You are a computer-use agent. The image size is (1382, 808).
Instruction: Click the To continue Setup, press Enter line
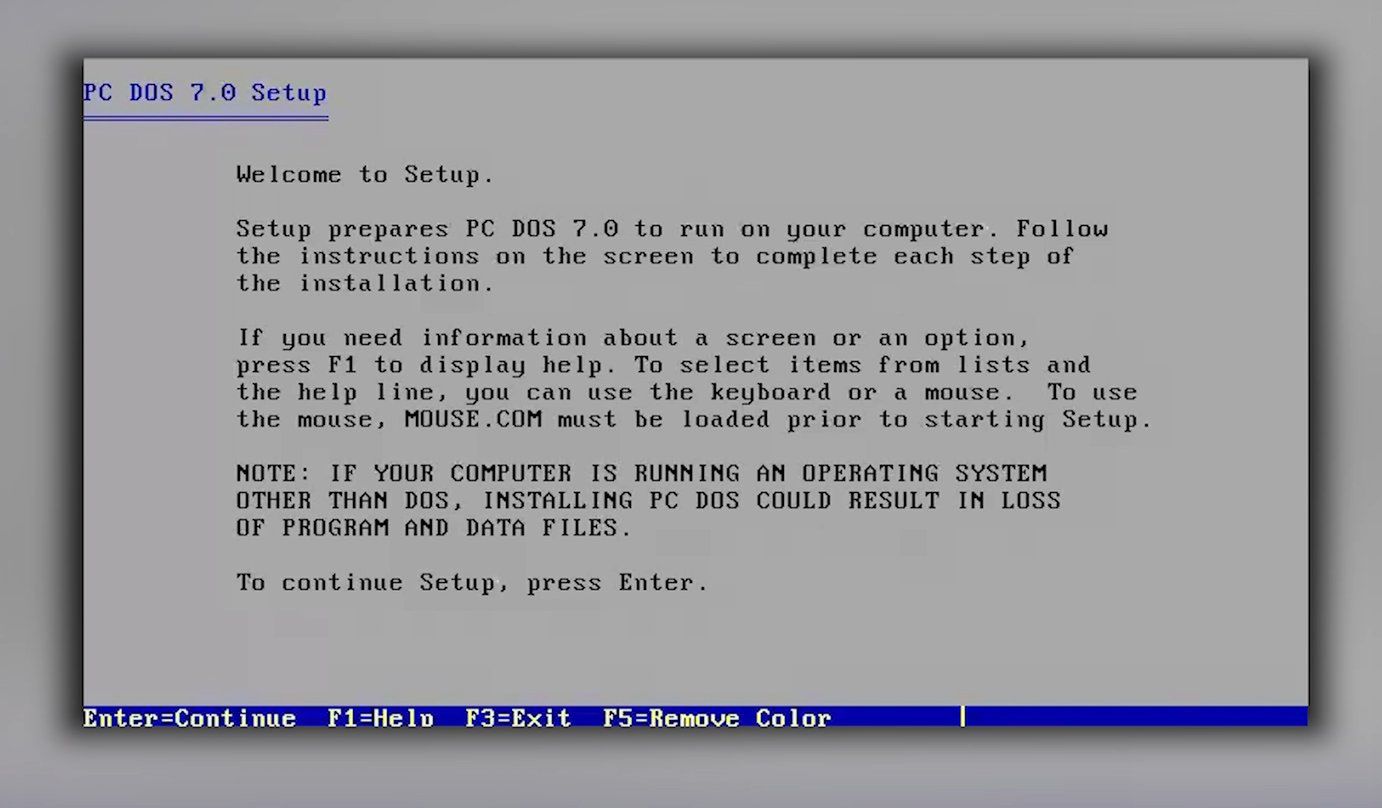472,583
